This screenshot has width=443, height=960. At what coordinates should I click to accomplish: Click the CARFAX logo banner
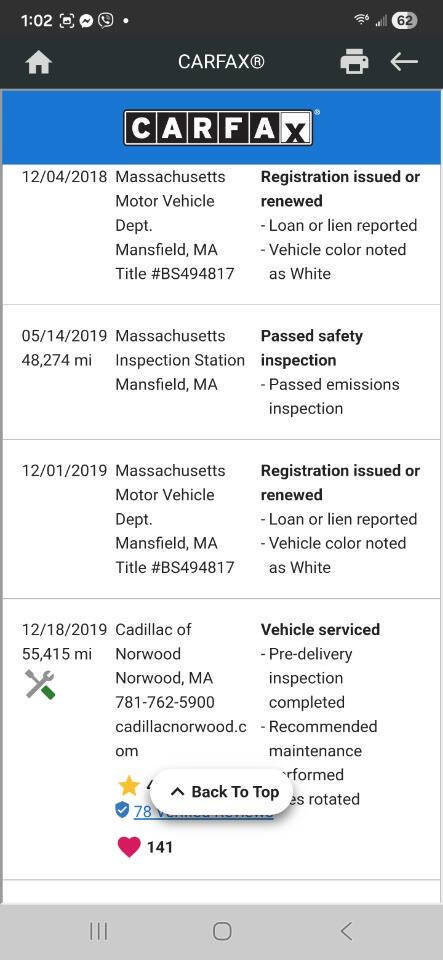coord(222,127)
